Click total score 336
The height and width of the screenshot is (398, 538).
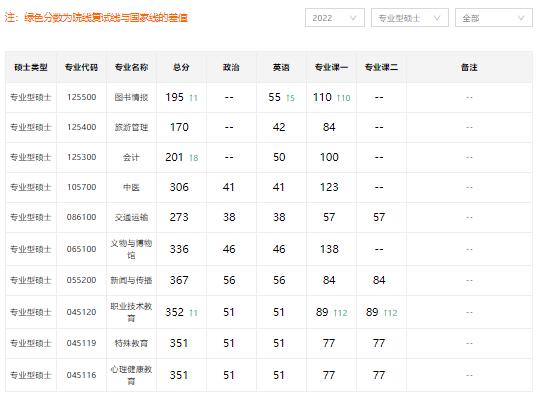(179, 249)
